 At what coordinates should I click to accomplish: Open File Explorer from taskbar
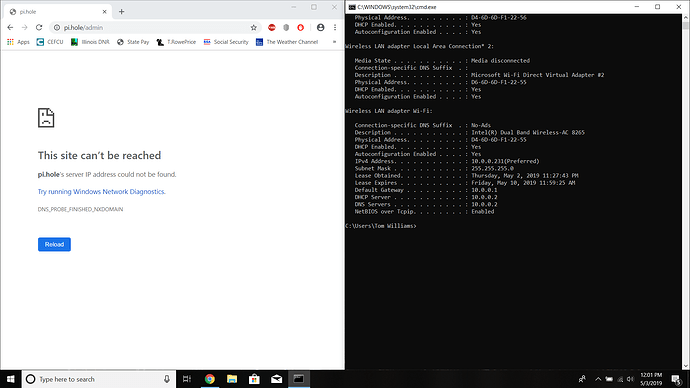(x=232, y=379)
